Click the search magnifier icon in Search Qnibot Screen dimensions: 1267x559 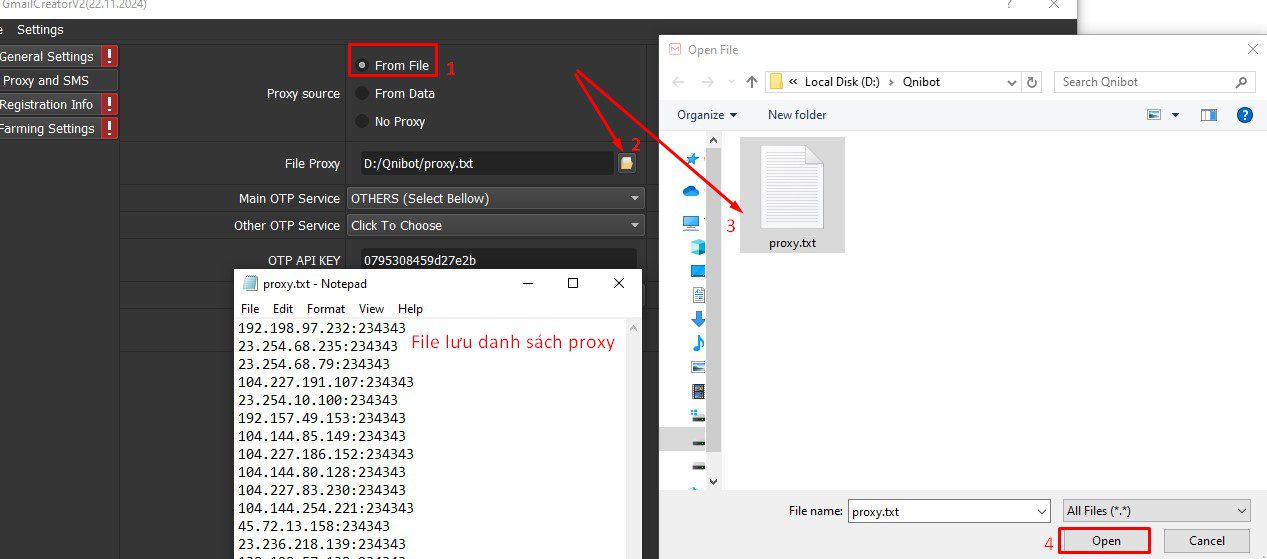(1242, 82)
